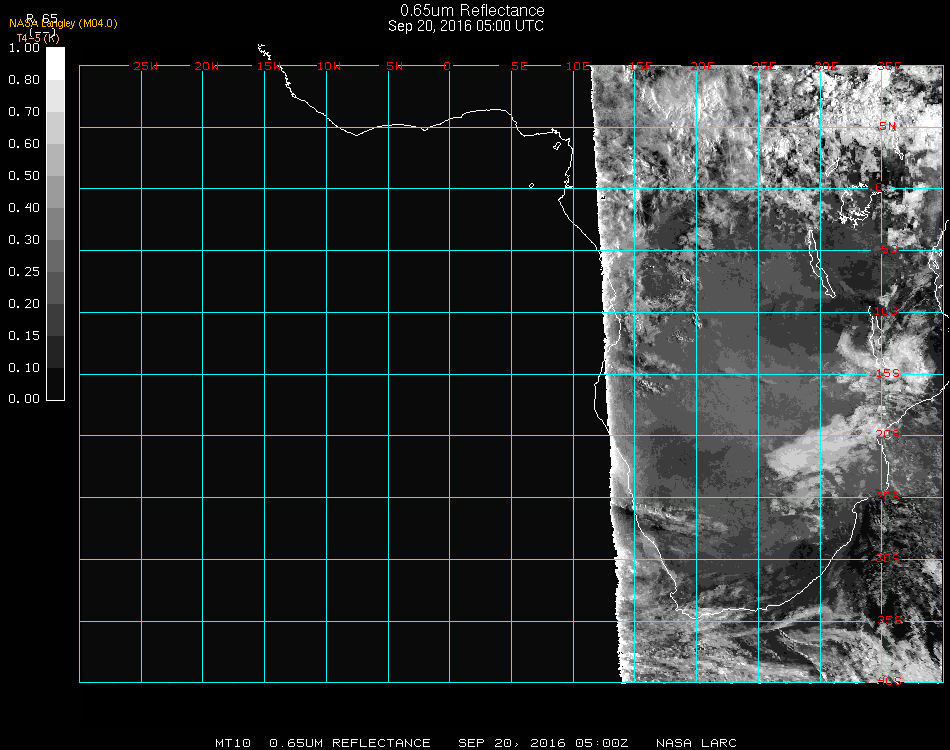Click the '10W' longitude label

click(x=329, y=66)
